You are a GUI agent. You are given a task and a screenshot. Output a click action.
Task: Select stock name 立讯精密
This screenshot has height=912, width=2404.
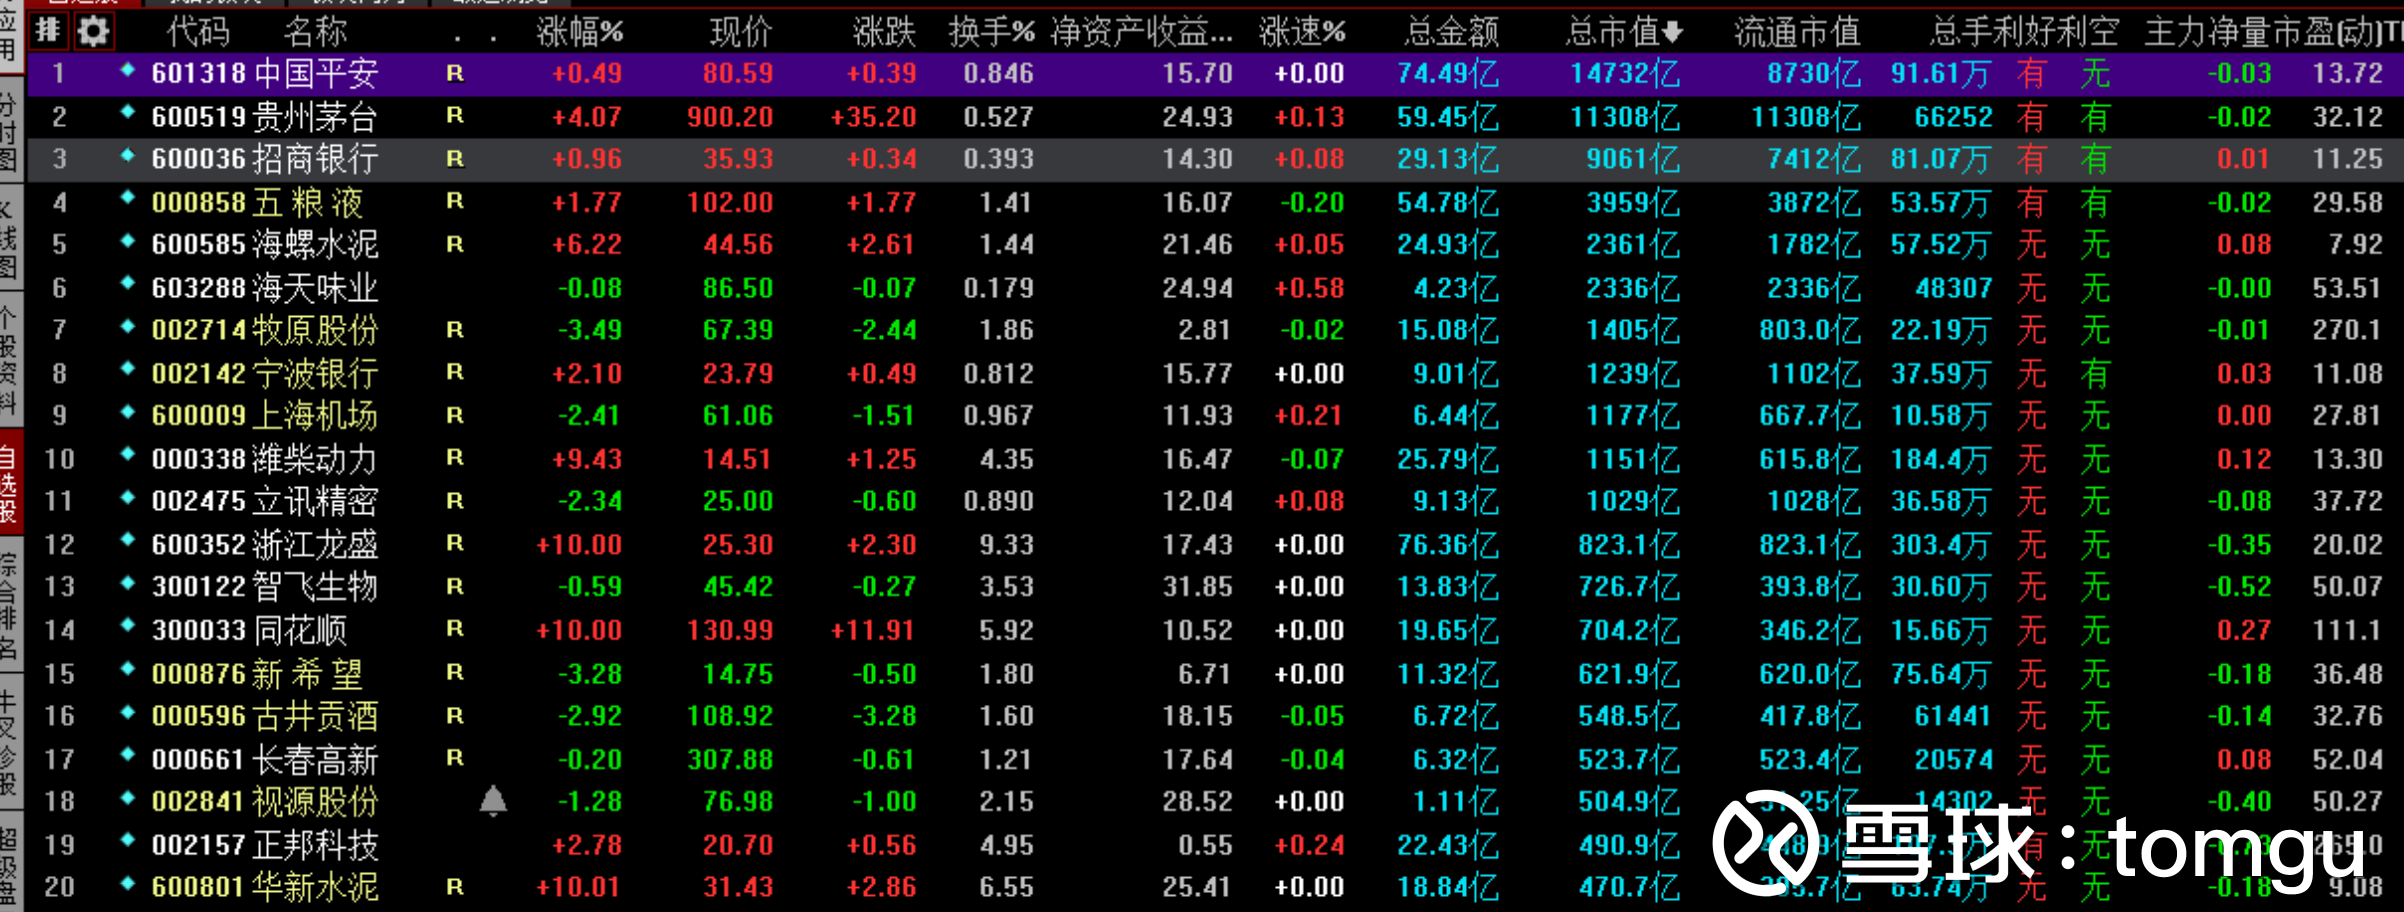click(315, 501)
